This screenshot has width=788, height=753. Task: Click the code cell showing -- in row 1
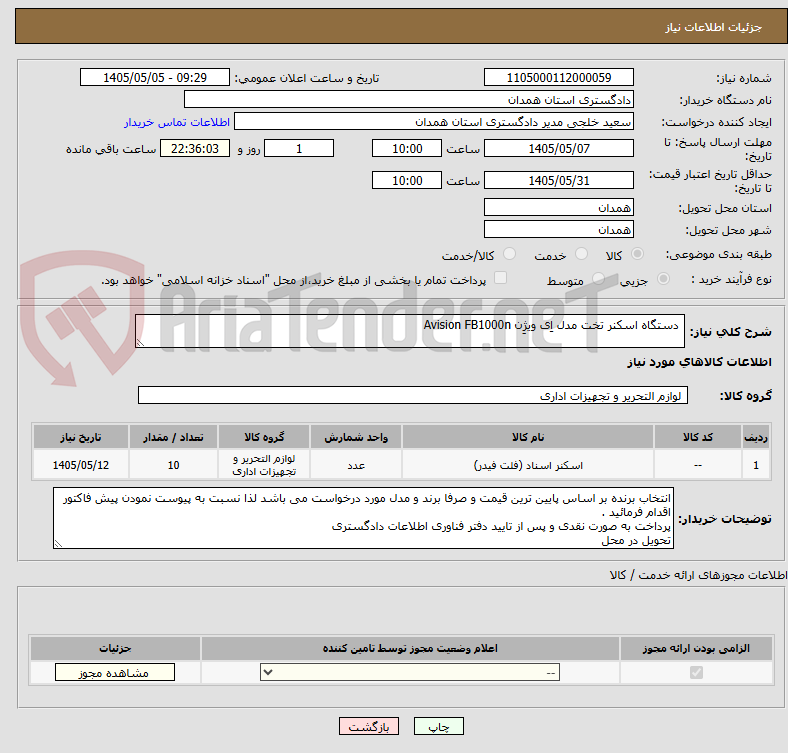(698, 465)
